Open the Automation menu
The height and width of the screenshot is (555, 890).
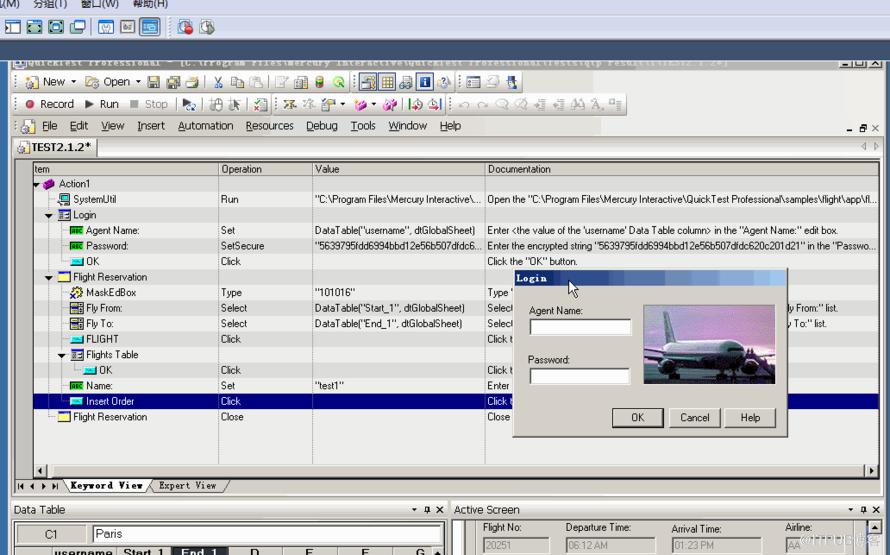(205, 126)
